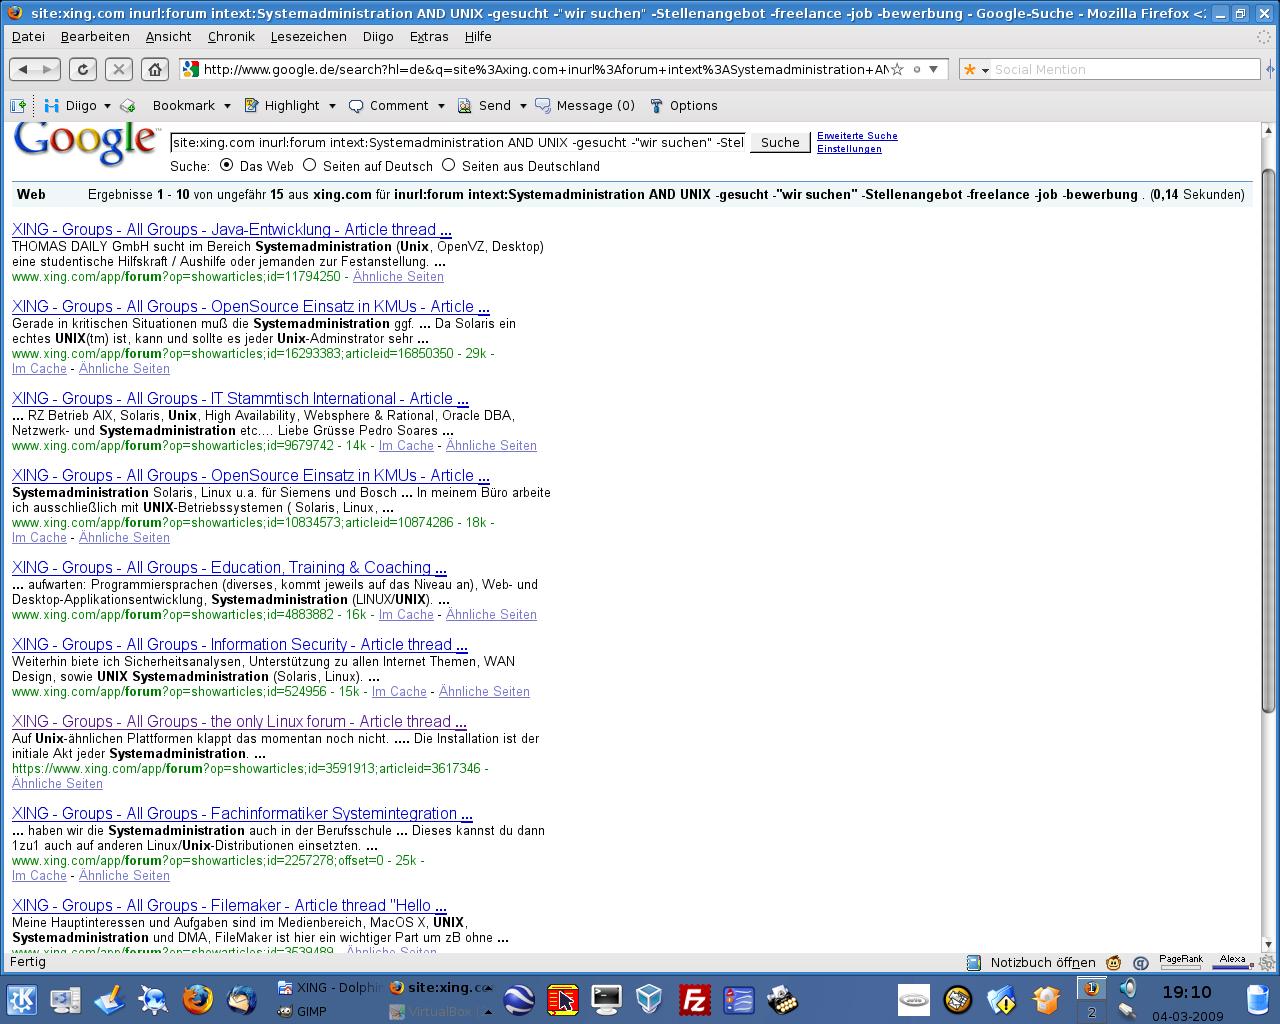
Task: Open the VirtualBox cube icon in taskbar
Action: [x=650, y=999]
